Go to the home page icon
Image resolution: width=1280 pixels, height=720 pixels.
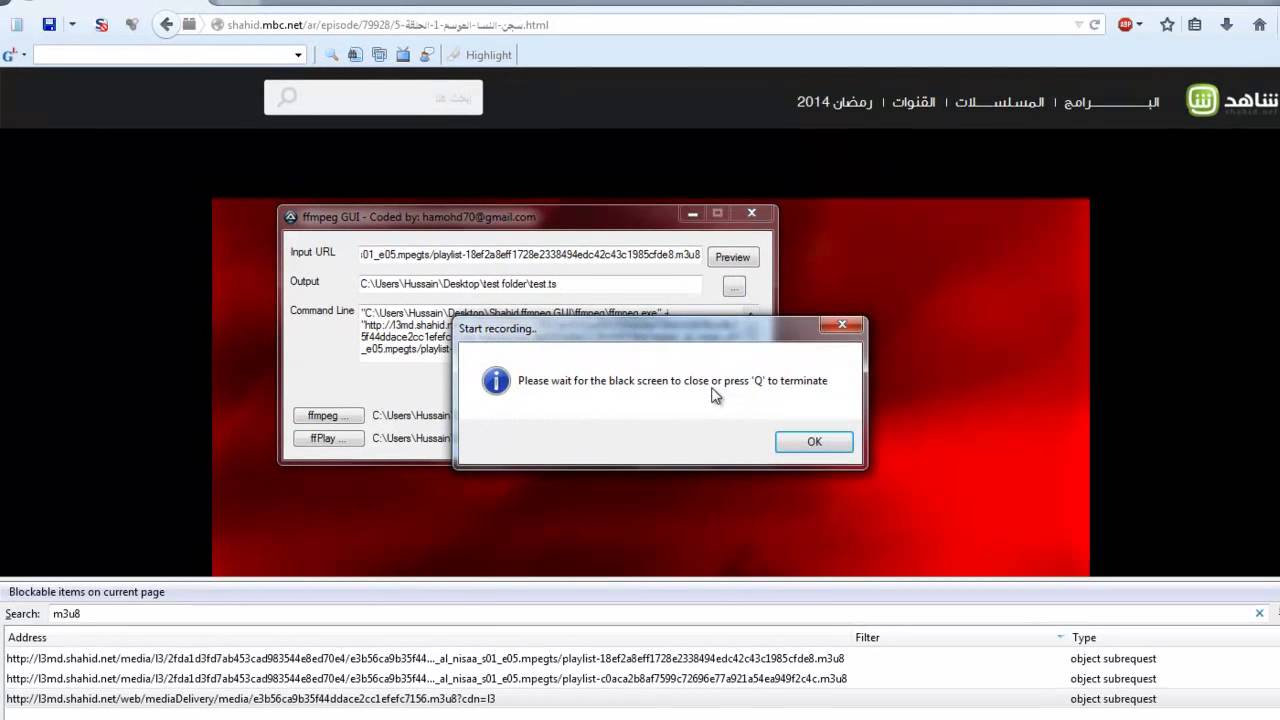1259,25
